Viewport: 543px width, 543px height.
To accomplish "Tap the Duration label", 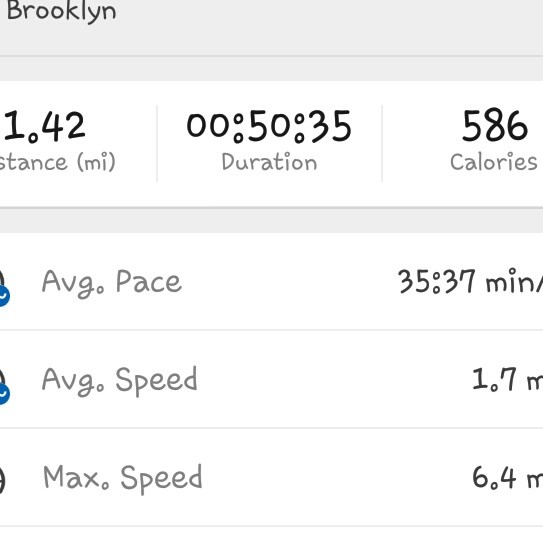I will point(269,162).
